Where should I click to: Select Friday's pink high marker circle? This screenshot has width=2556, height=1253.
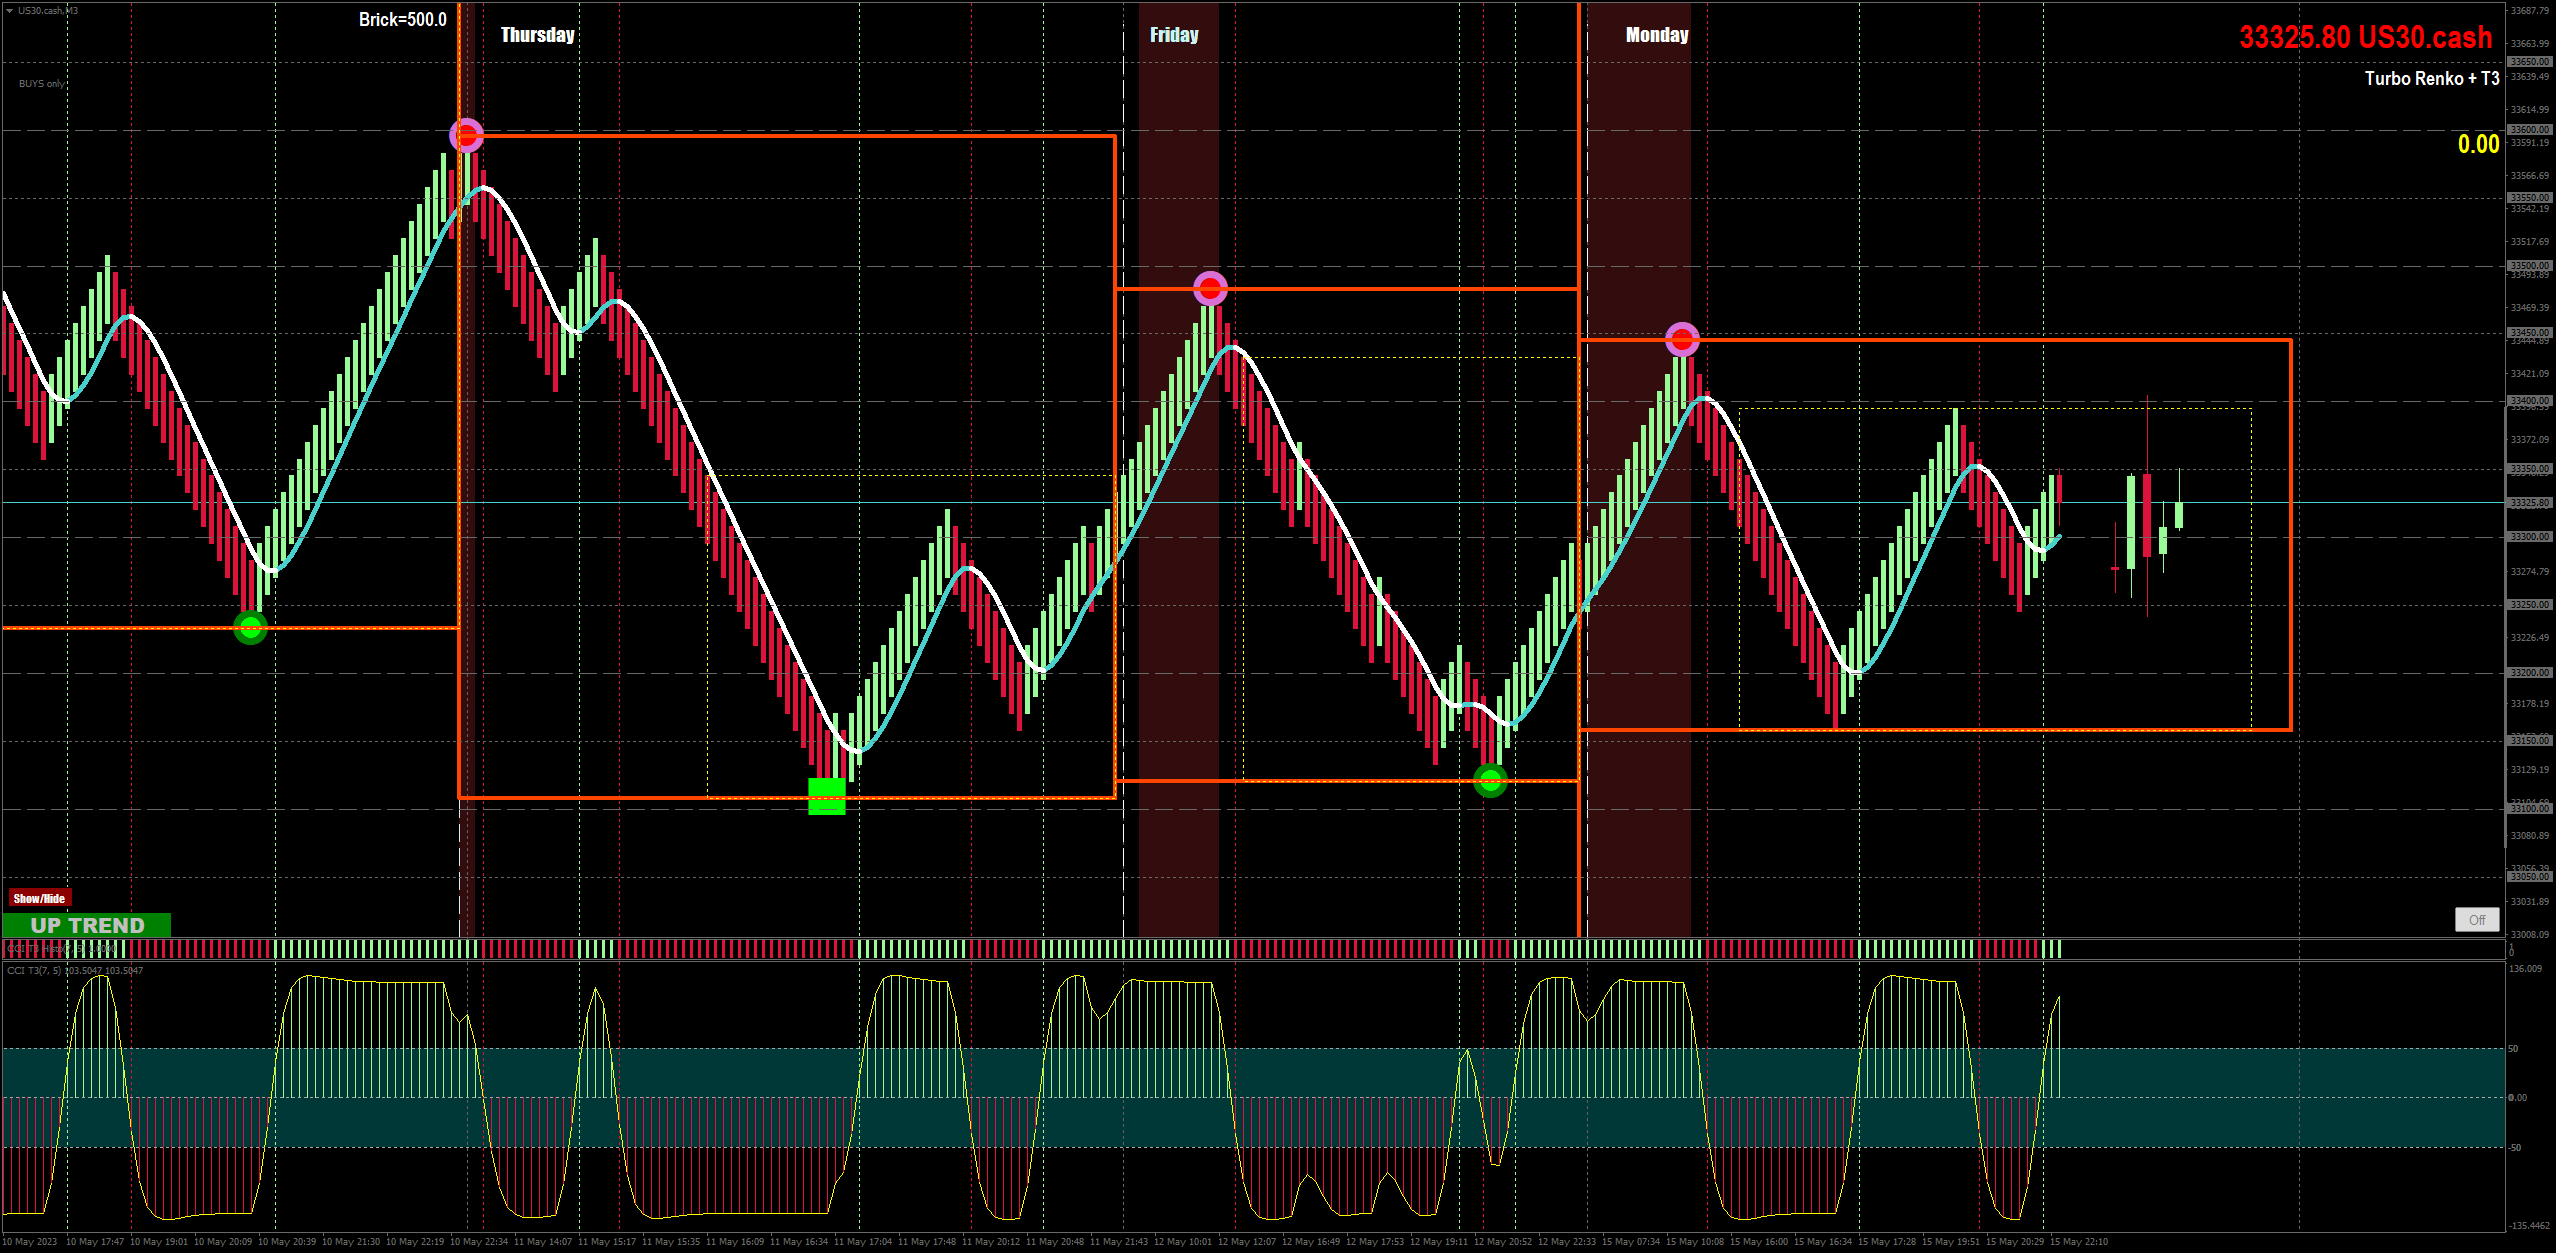tap(1210, 289)
